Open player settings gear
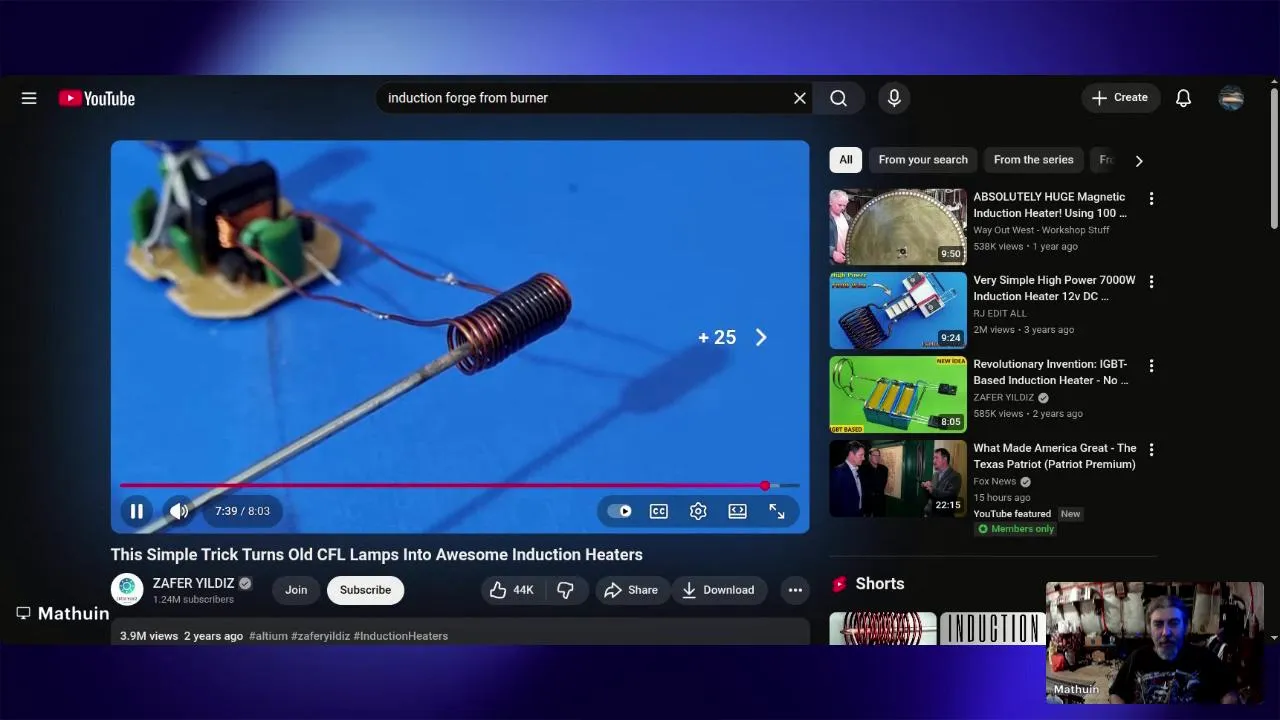The height and width of the screenshot is (720, 1280). (x=698, y=511)
